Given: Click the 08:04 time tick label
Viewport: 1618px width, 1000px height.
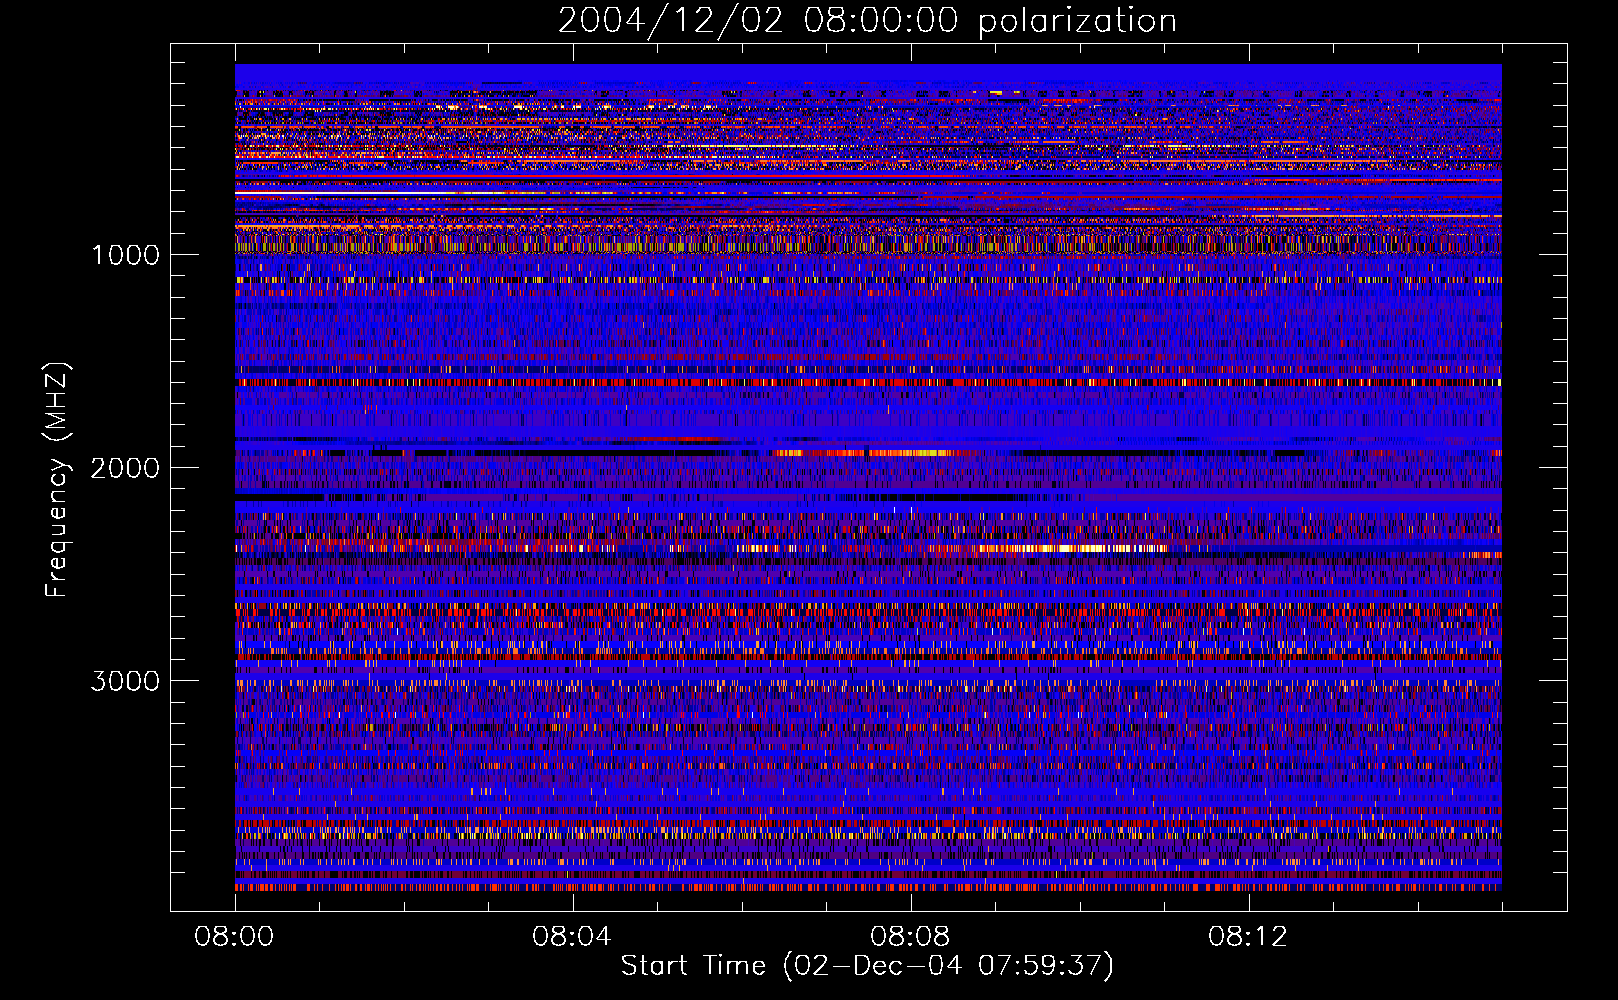Looking at the screenshot, I should pyautogui.click(x=572, y=937).
